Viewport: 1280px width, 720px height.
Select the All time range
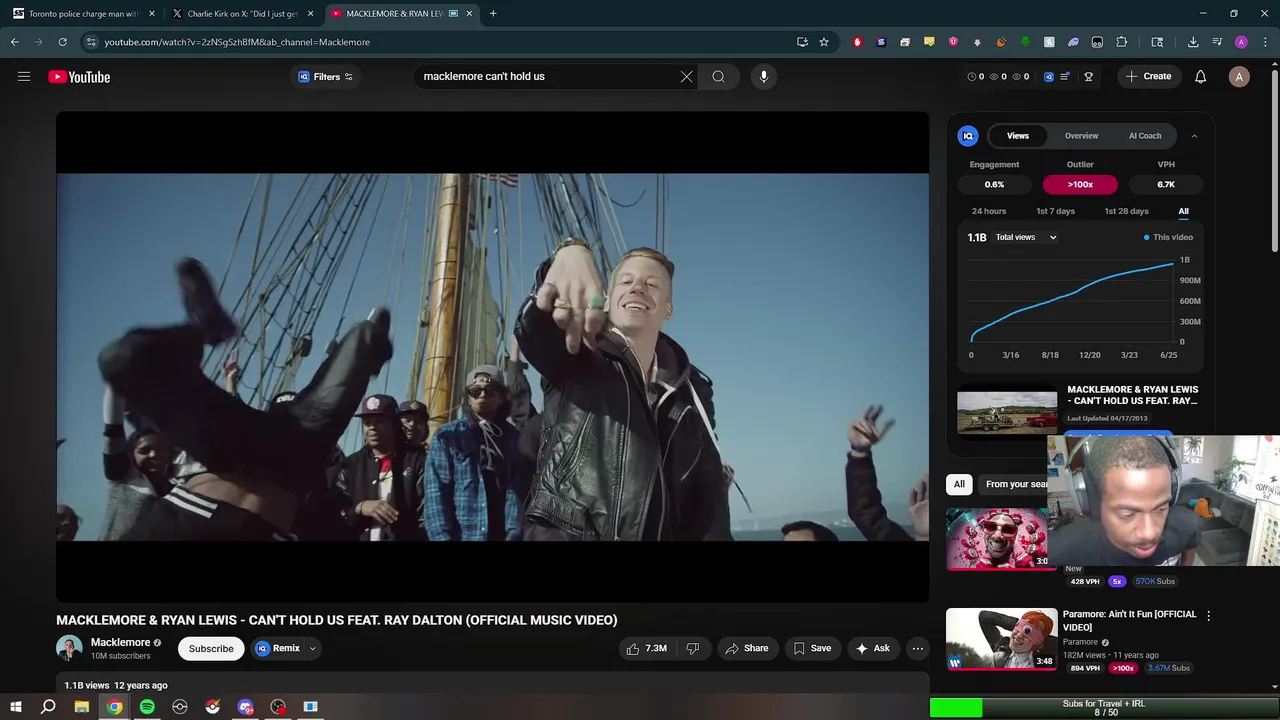(x=1184, y=211)
